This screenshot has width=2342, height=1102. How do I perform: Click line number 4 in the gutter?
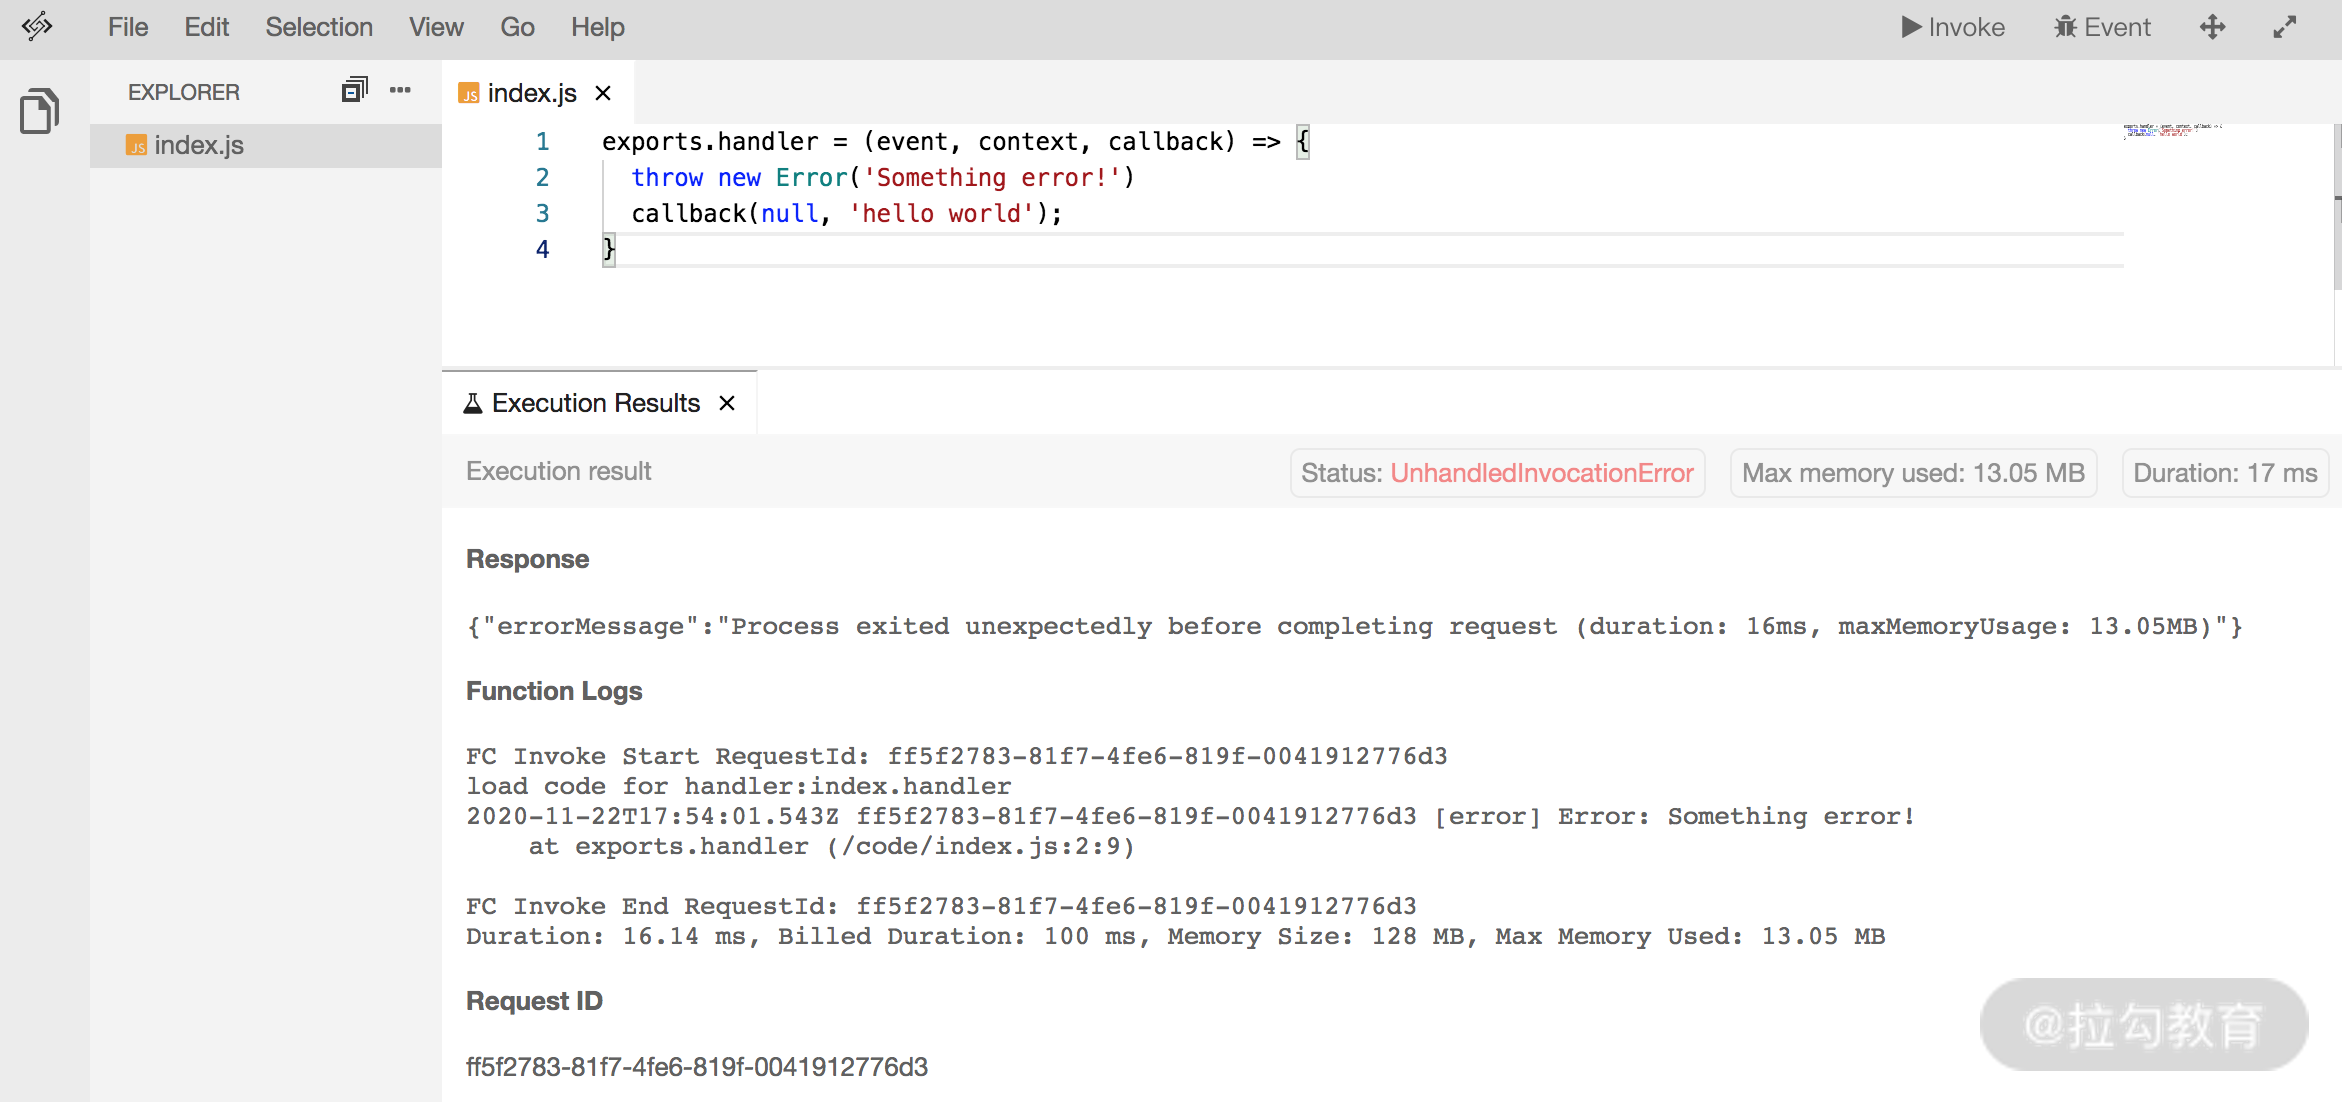pos(542,249)
